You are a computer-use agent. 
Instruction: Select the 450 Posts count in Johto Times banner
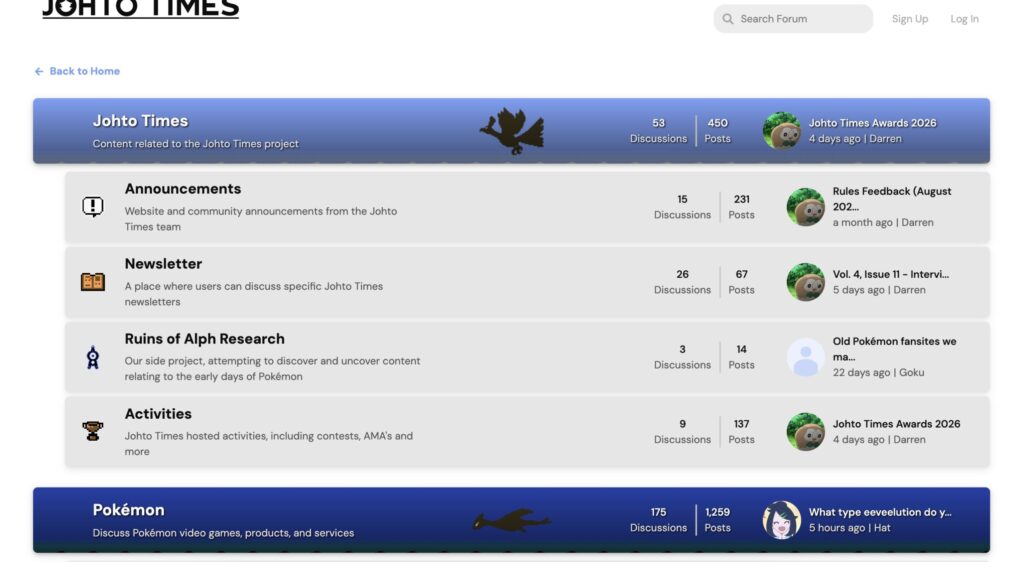tap(717, 131)
